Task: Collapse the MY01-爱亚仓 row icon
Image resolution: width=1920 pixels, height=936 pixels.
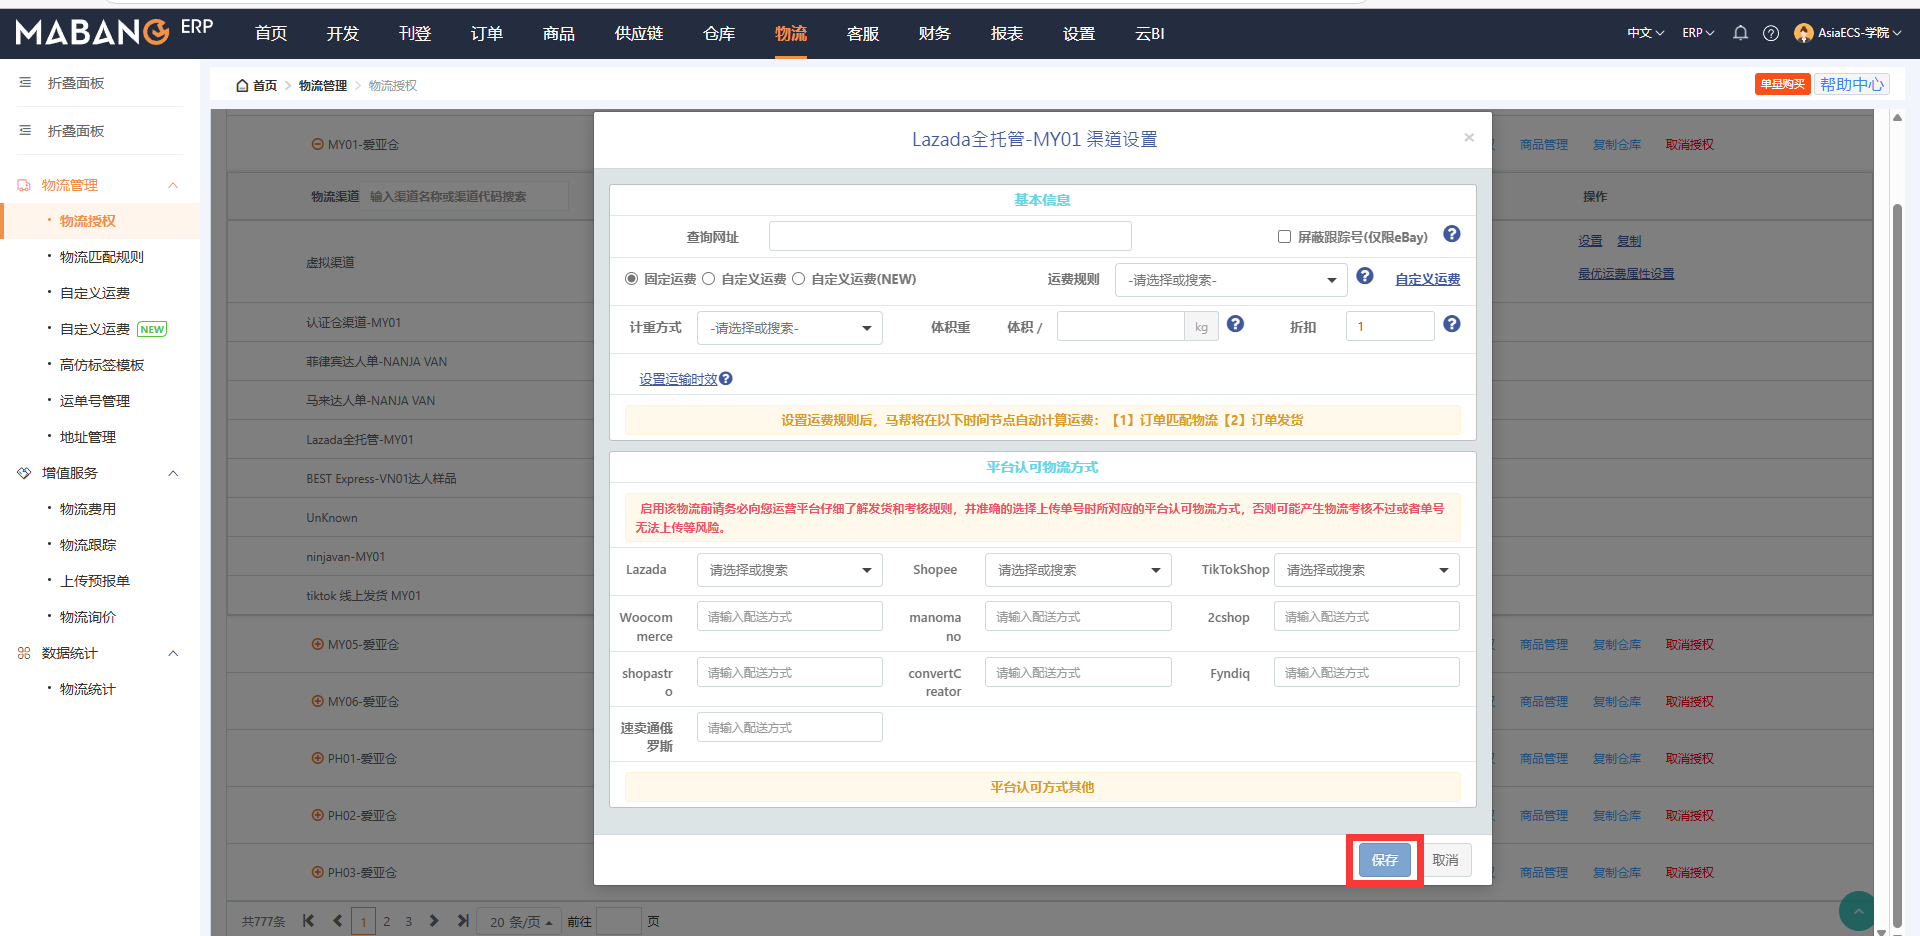Action: (317, 144)
